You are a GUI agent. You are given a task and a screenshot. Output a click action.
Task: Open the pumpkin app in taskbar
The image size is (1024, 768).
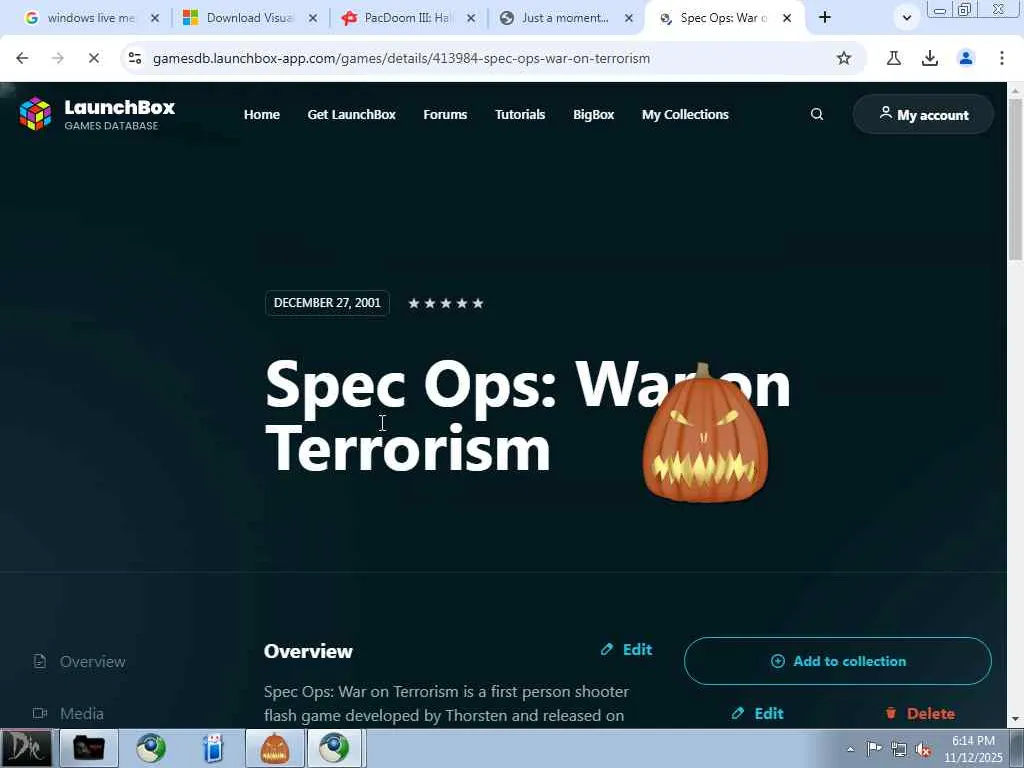[274, 748]
